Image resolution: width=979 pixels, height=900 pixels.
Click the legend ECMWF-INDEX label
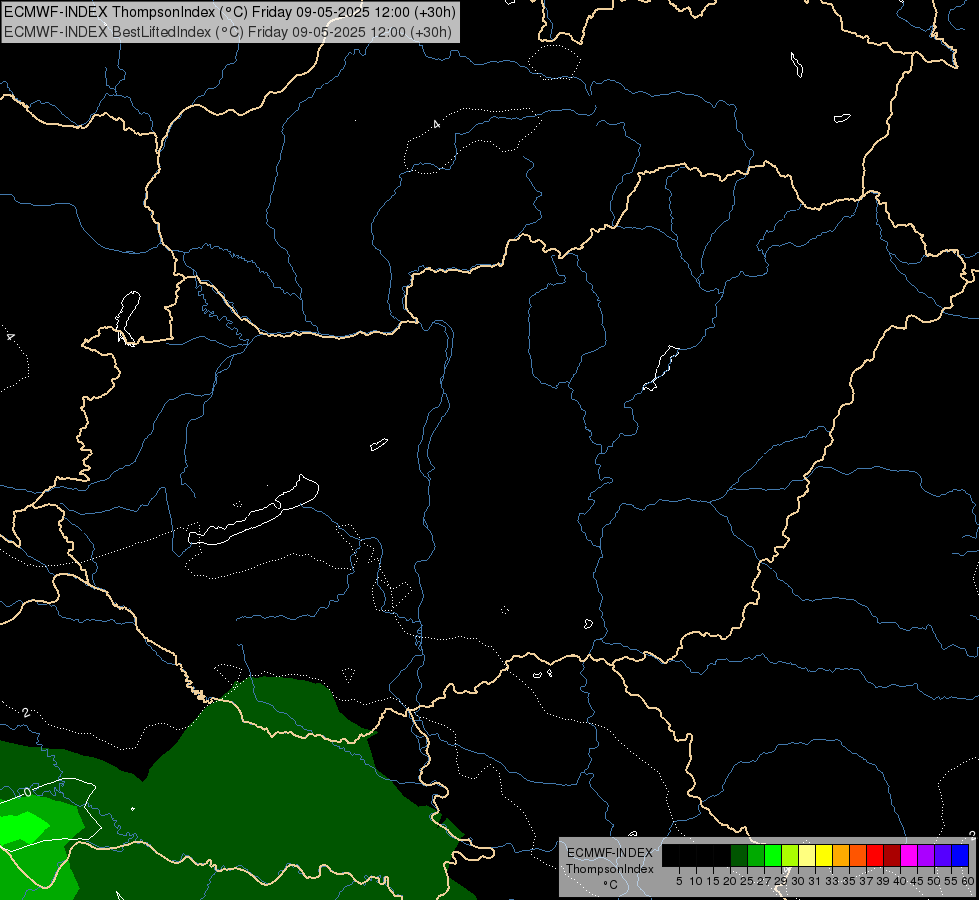pyautogui.click(x=609, y=853)
